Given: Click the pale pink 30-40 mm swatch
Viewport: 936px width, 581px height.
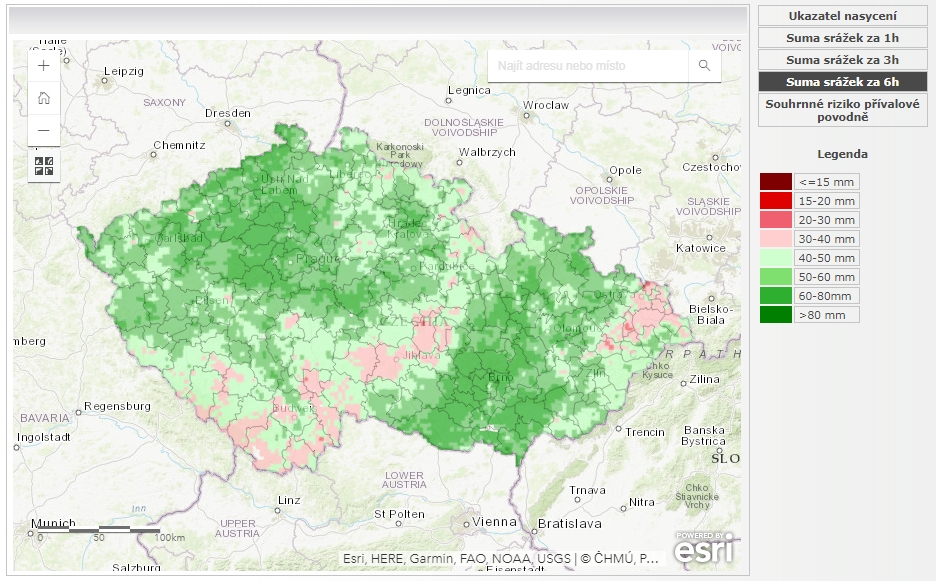Looking at the screenshot, I should [x=775, y=239].
